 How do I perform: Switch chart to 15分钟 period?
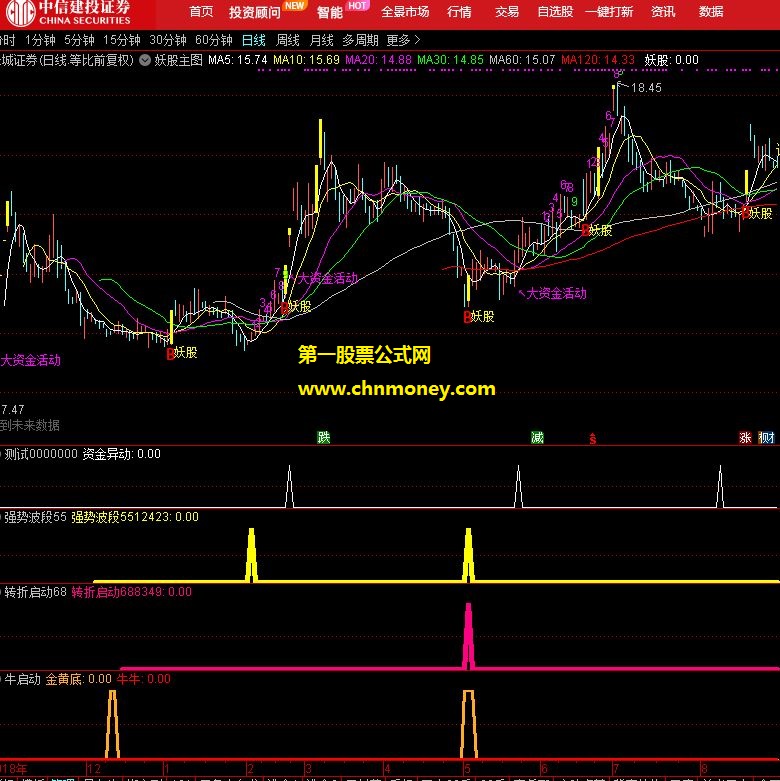(122, 40)
